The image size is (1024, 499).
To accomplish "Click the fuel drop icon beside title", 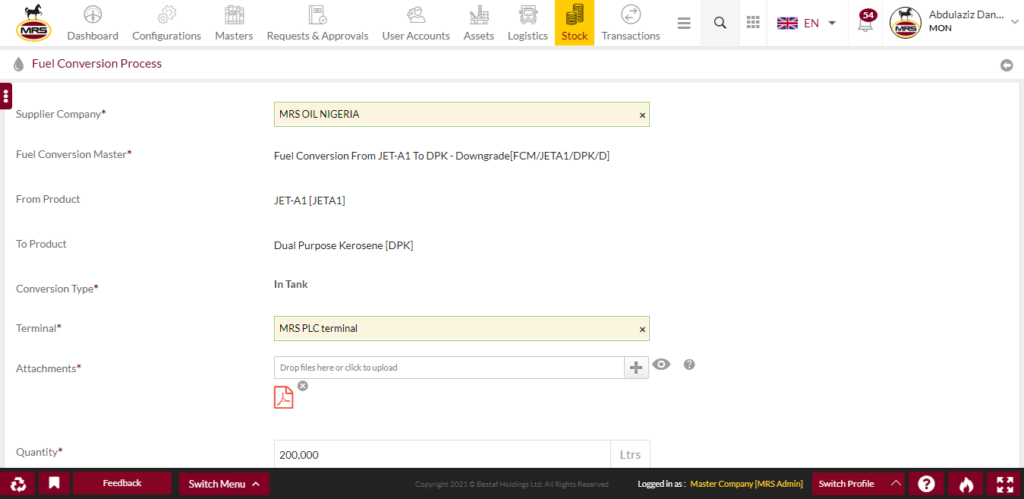I will (x=18, y=64).
